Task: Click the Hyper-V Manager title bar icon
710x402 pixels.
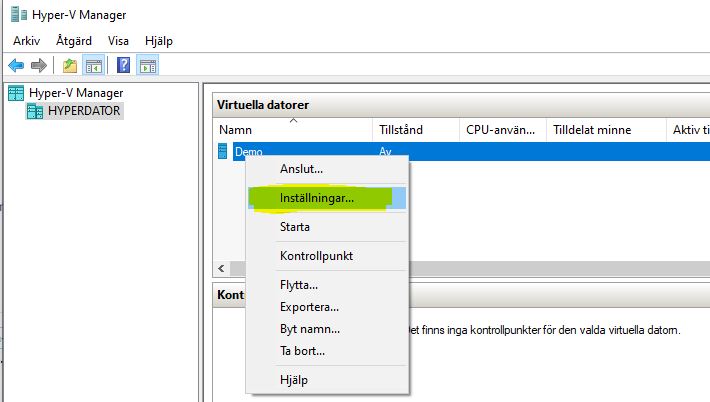Action: 19,14
